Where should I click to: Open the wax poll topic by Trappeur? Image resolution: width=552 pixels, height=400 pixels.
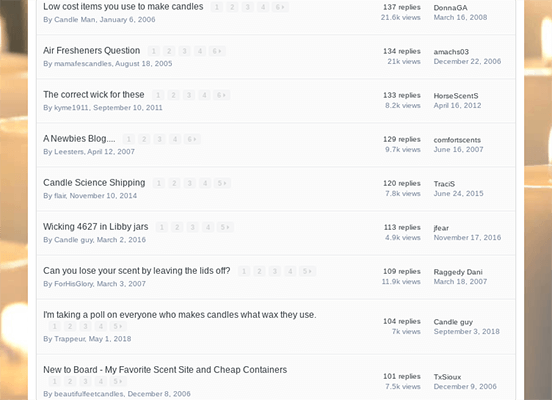(180, 315)
